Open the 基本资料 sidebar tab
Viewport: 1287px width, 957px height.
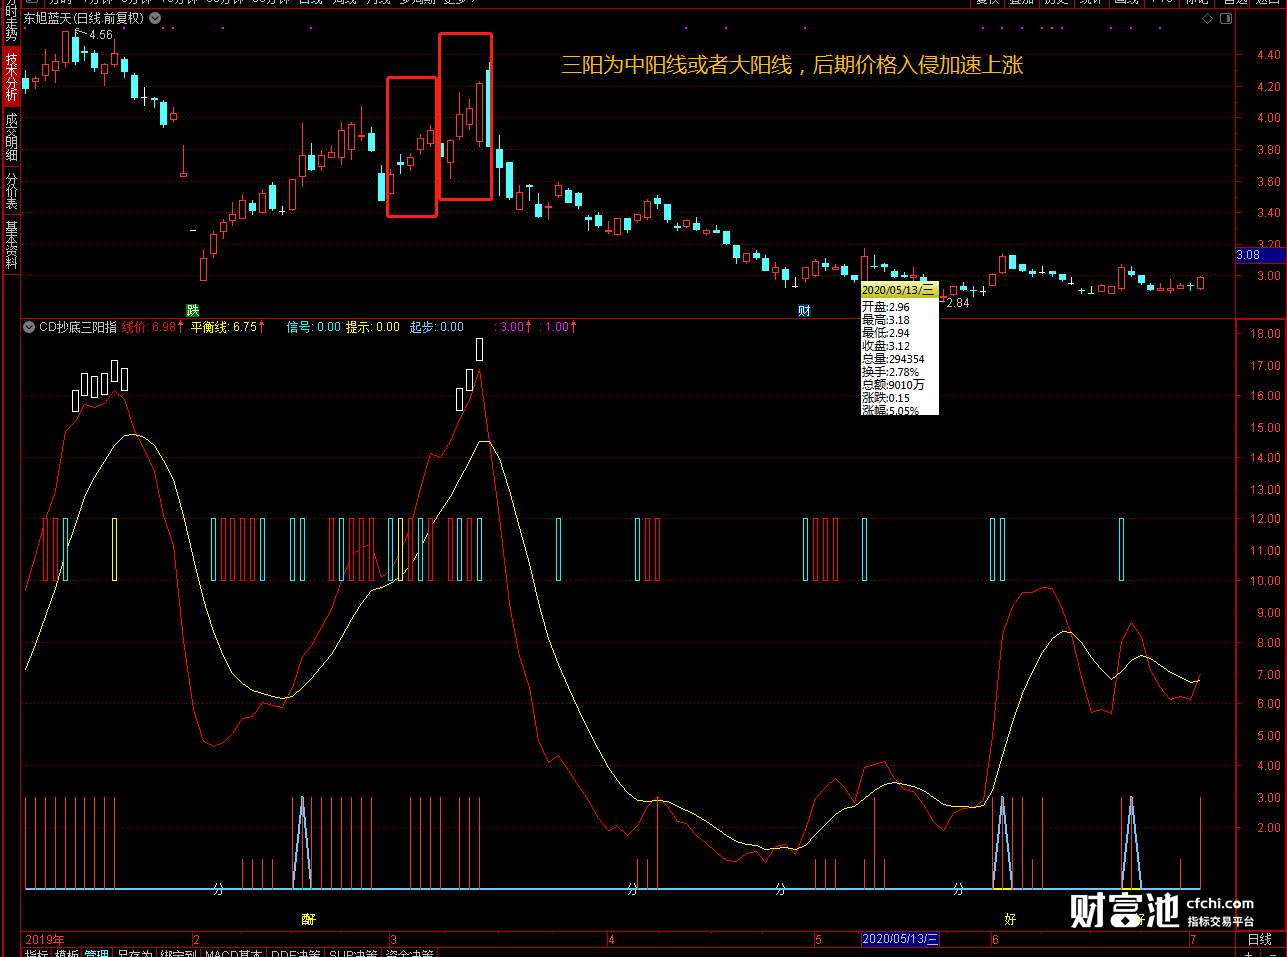pyautogui.click(x=11, y=245)
